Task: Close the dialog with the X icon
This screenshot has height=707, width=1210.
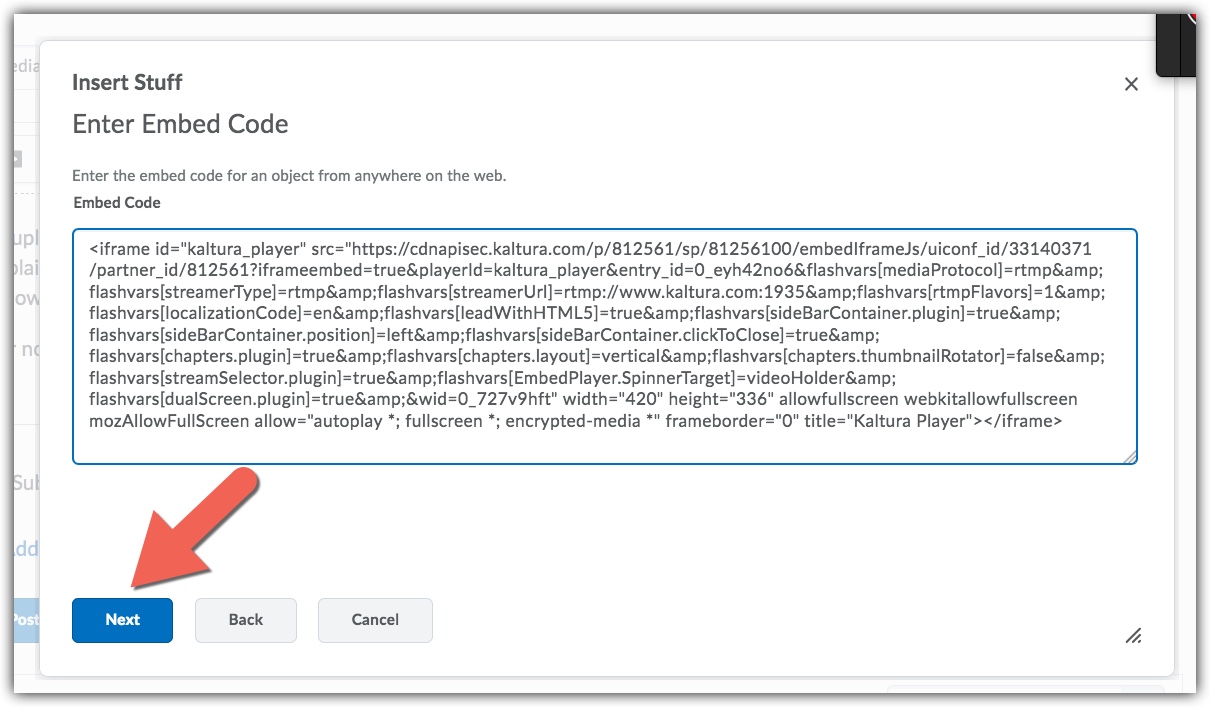Action: pyautogui.click(x=1131, y=85)
